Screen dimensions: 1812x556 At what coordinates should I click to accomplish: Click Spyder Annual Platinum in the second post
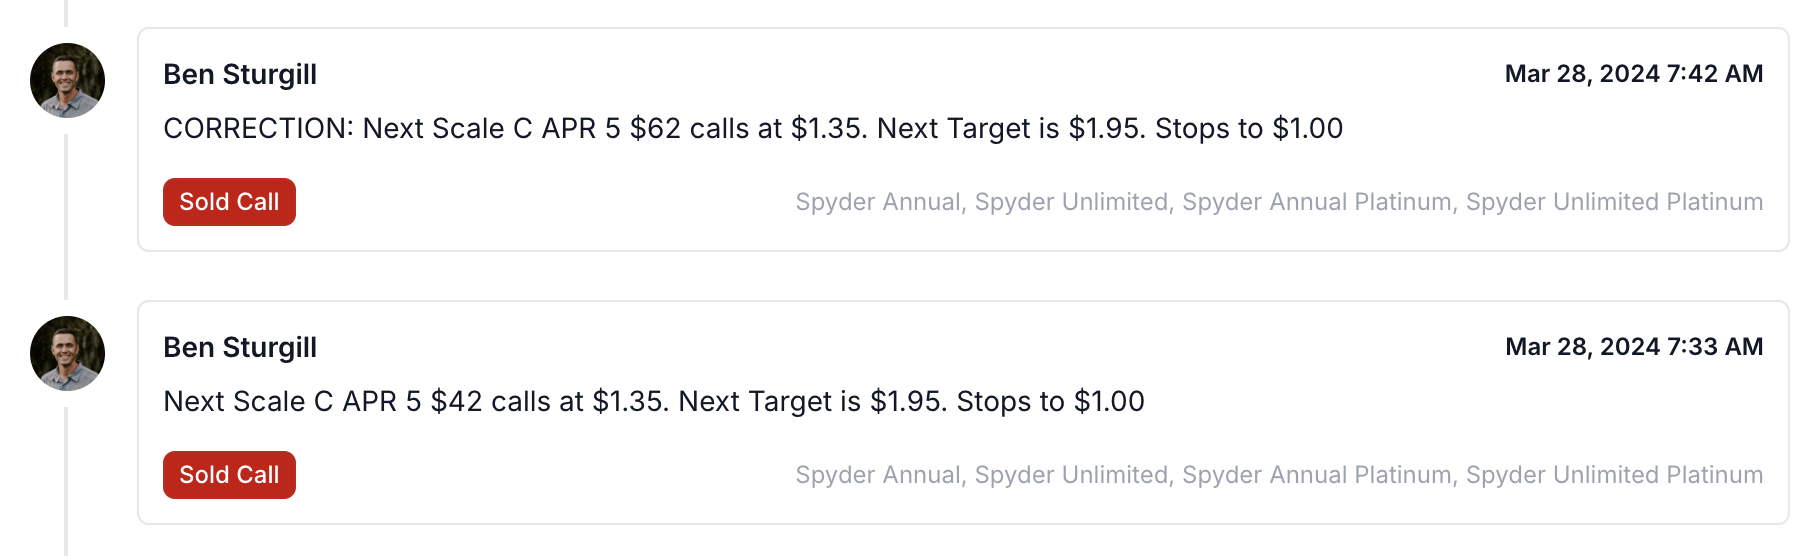point(1316,475)
